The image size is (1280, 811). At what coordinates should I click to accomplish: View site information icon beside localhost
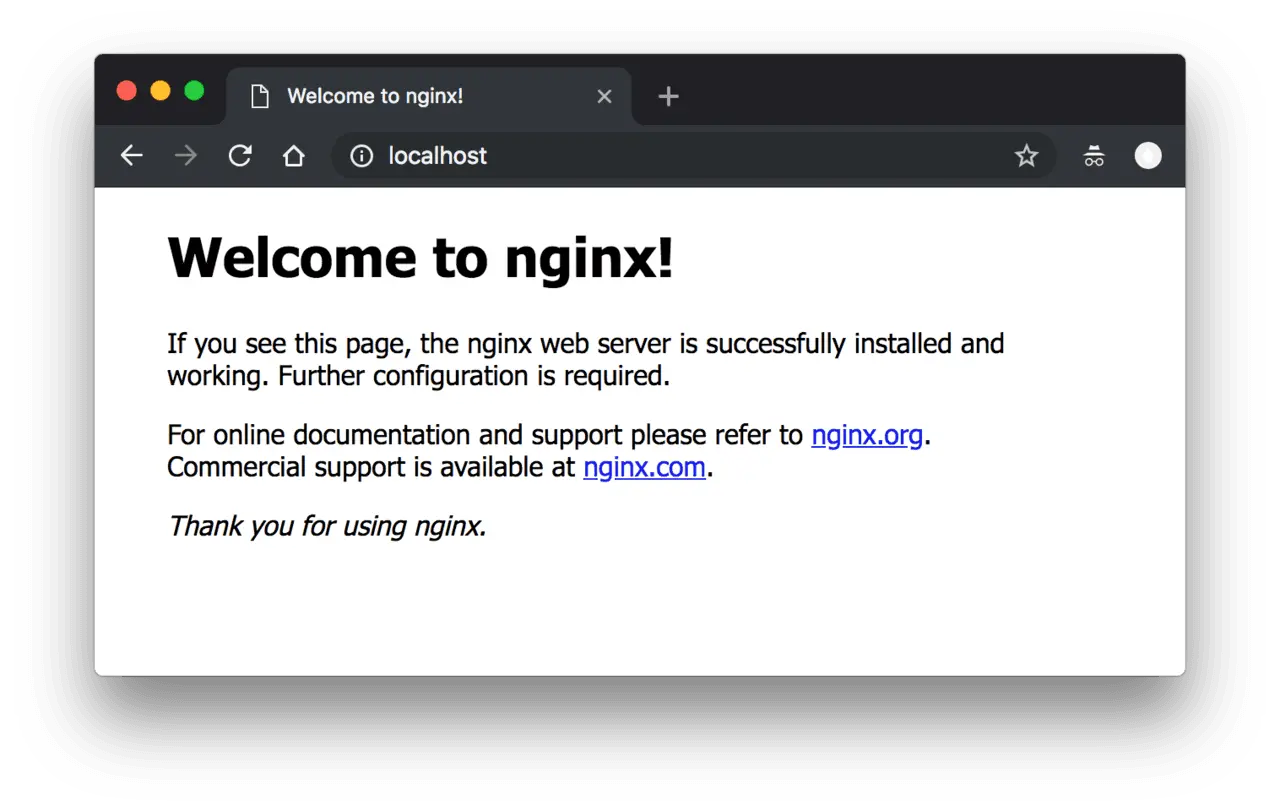tap(361, 156)
